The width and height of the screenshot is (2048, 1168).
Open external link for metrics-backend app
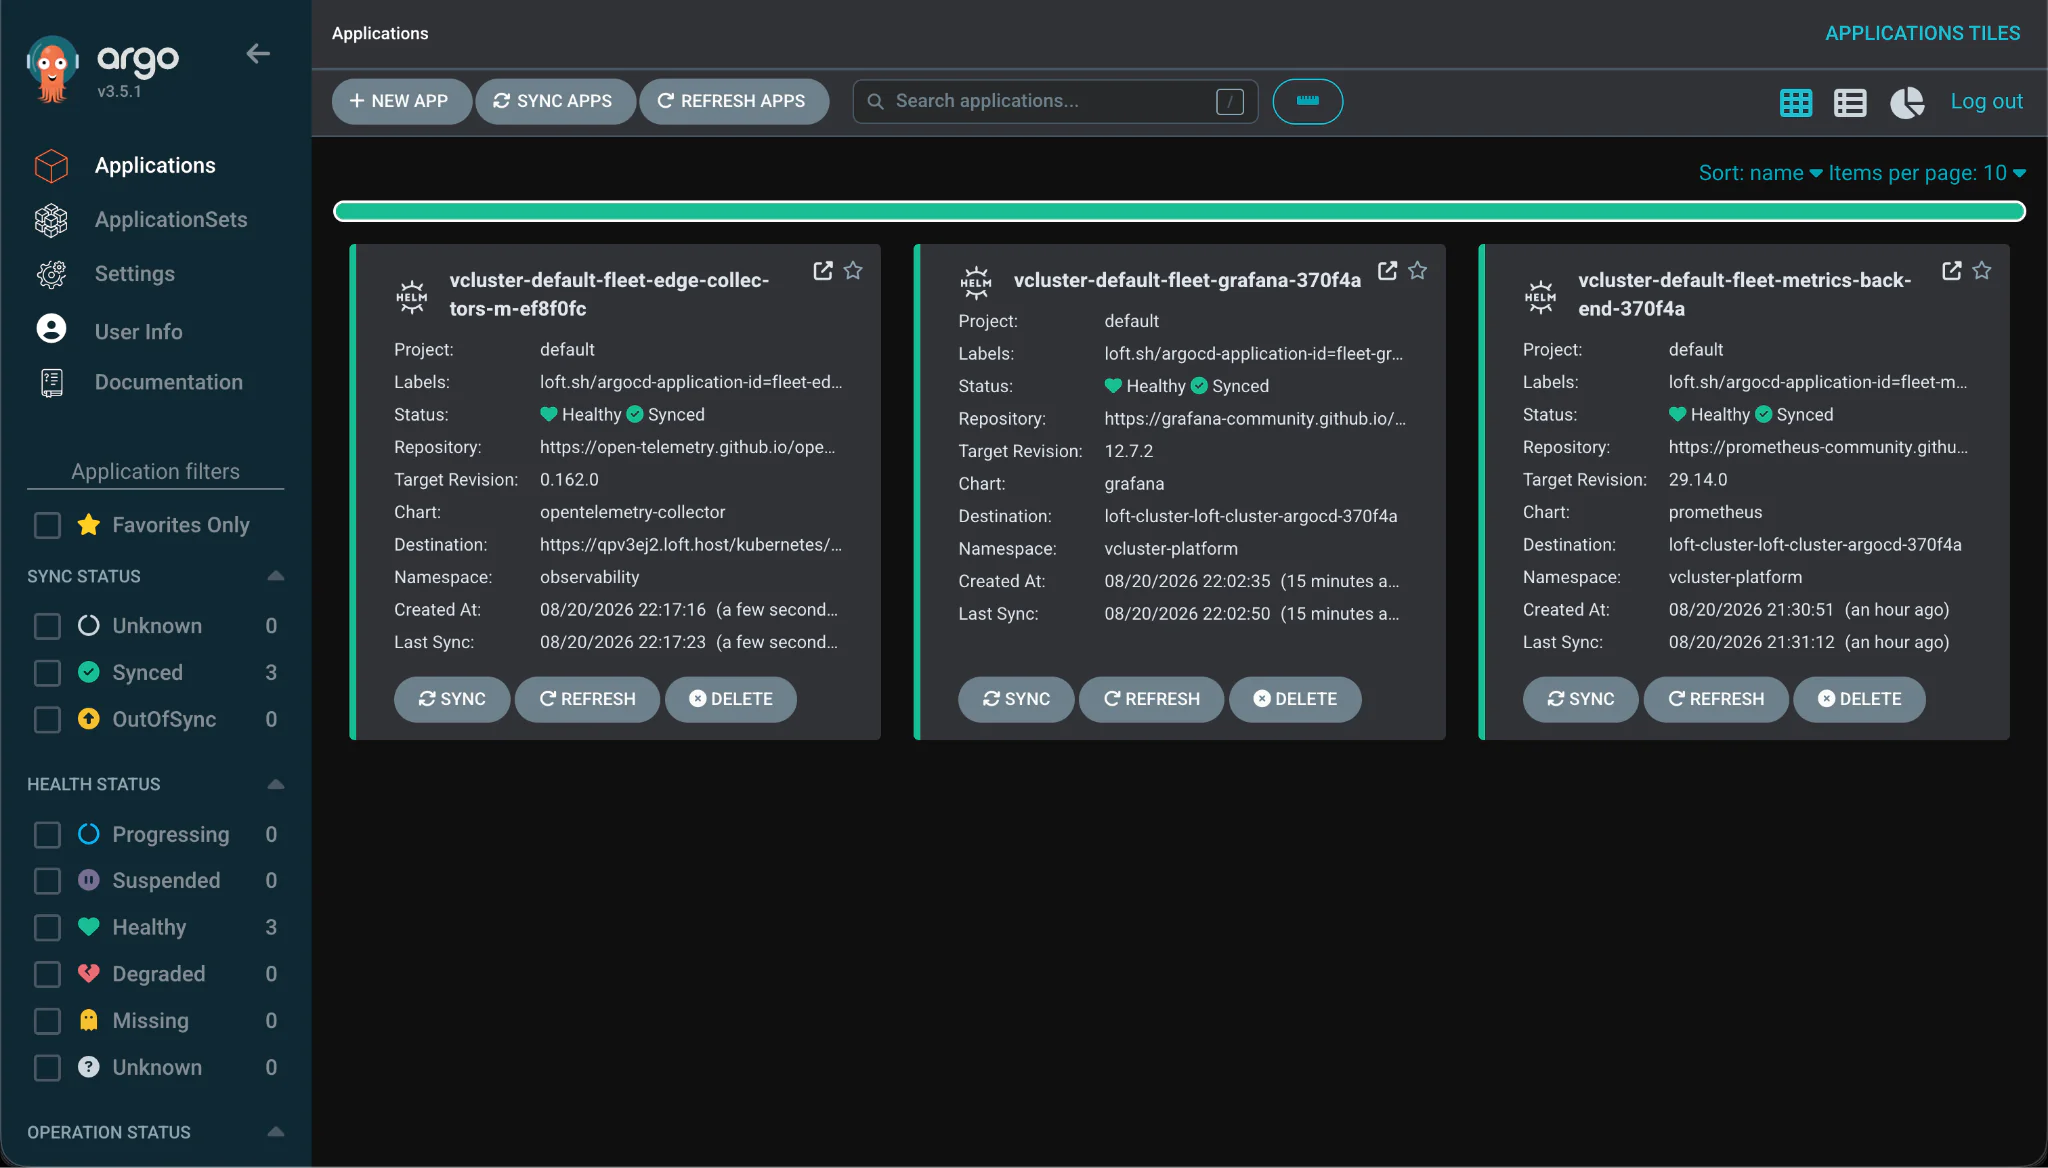1951,271
